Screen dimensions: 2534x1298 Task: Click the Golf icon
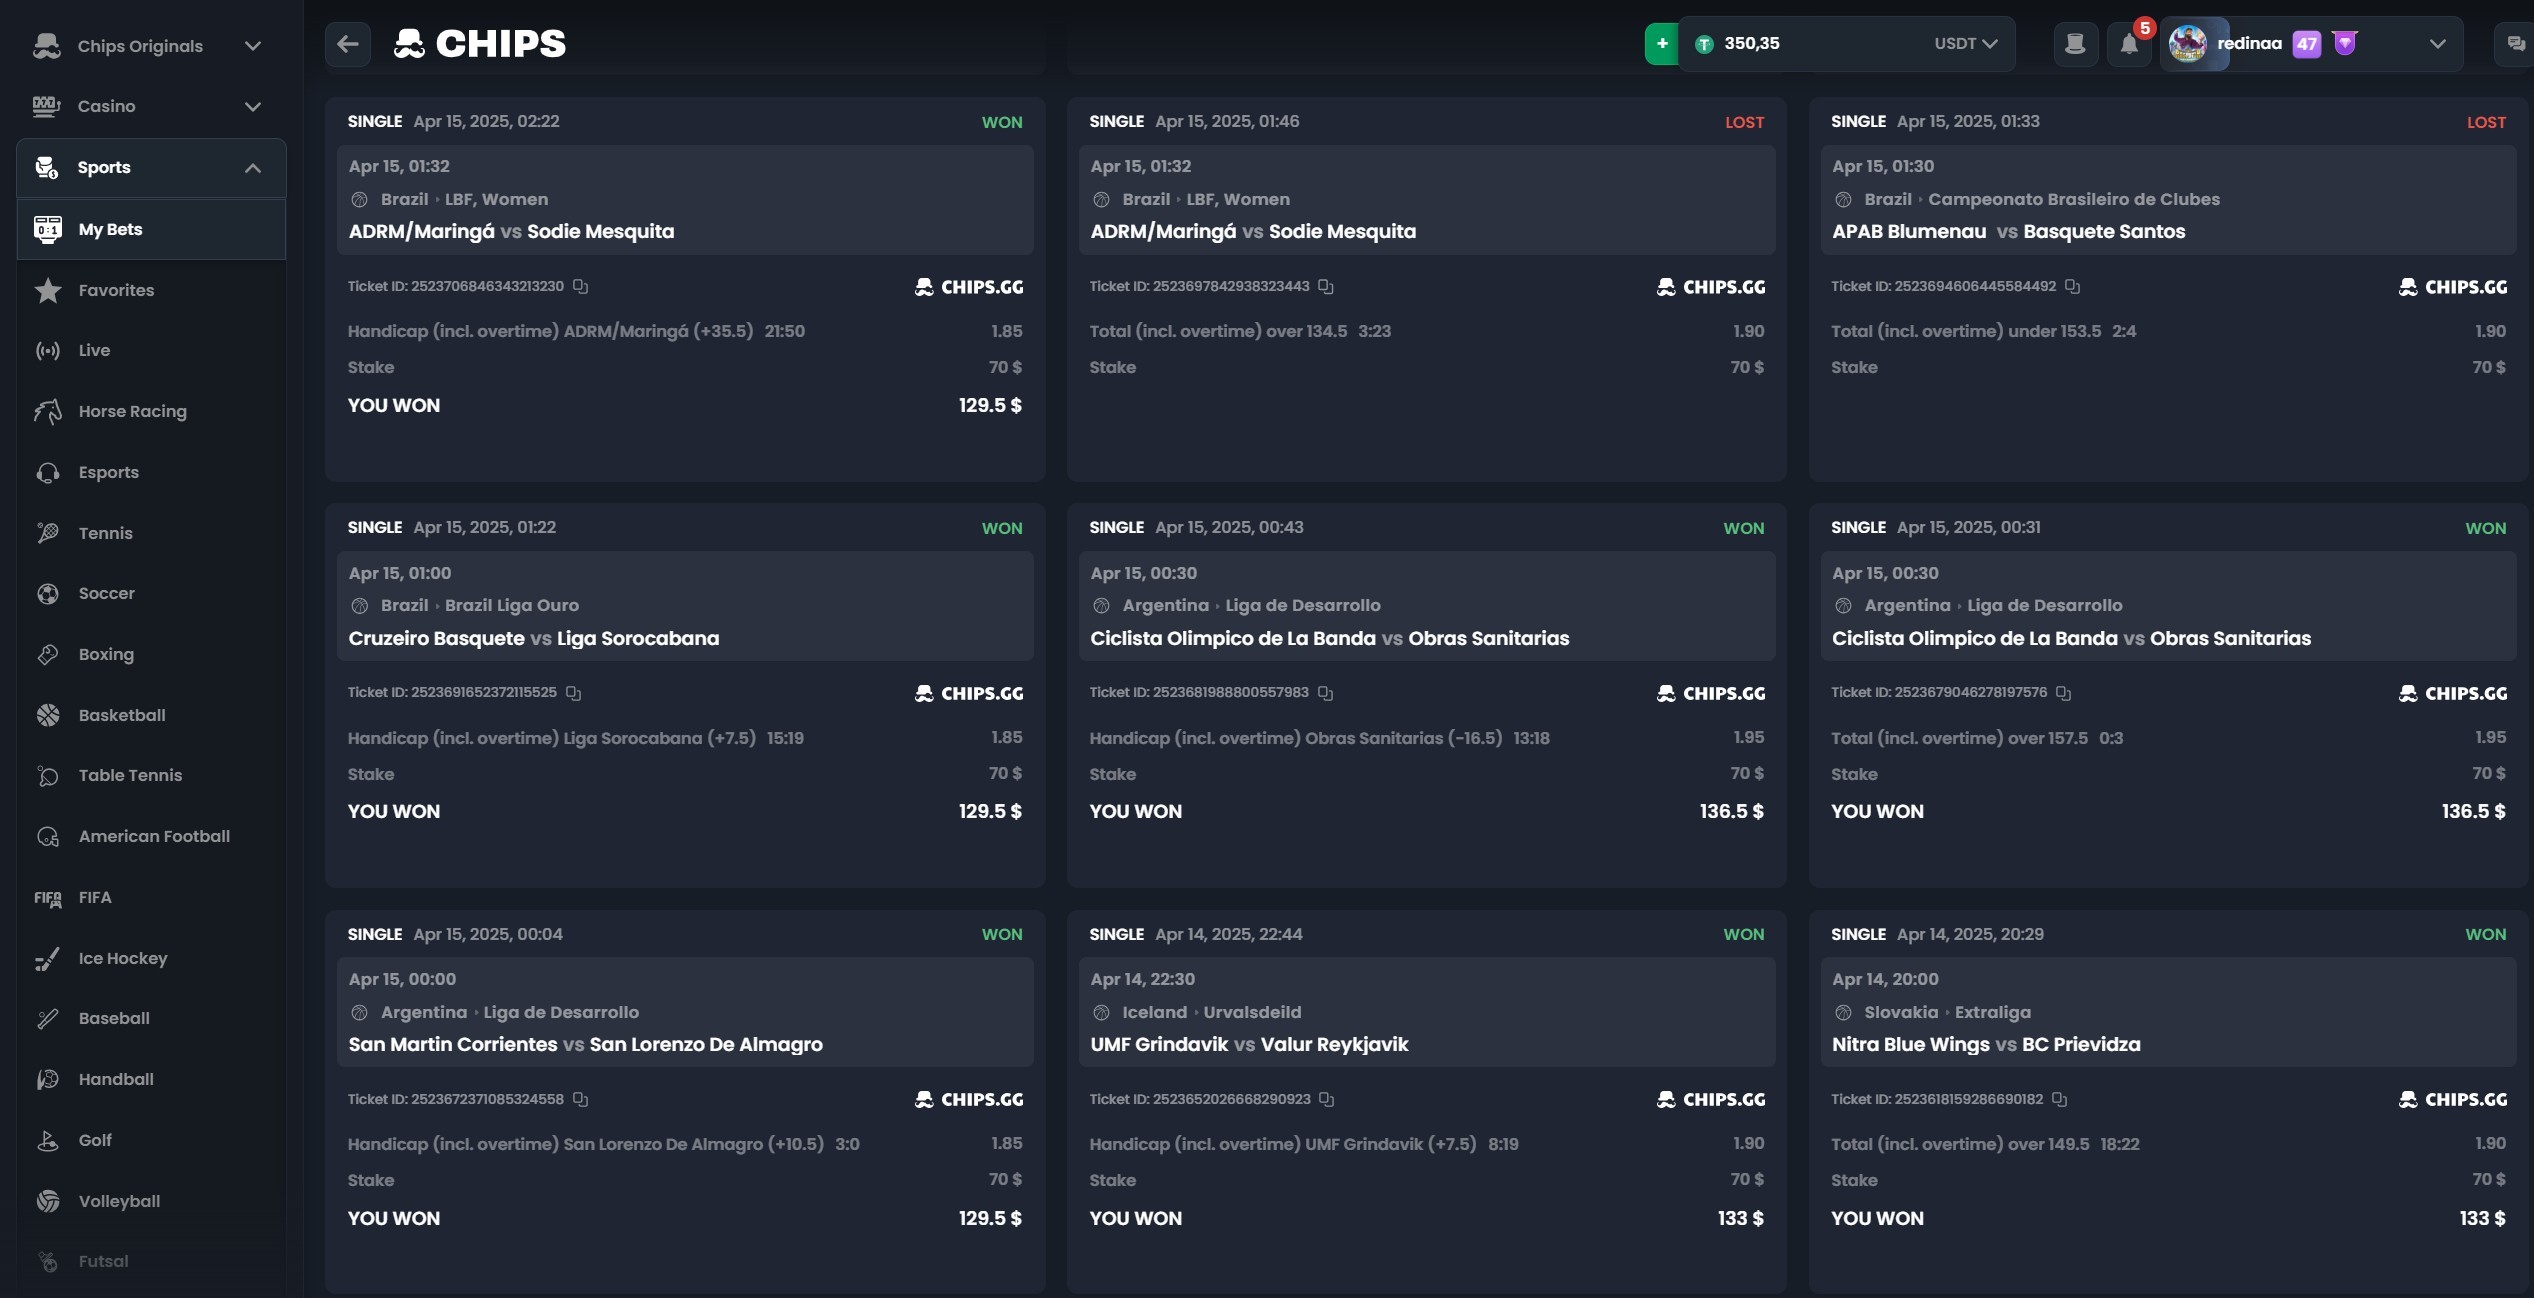click(x=48, y=1140)
